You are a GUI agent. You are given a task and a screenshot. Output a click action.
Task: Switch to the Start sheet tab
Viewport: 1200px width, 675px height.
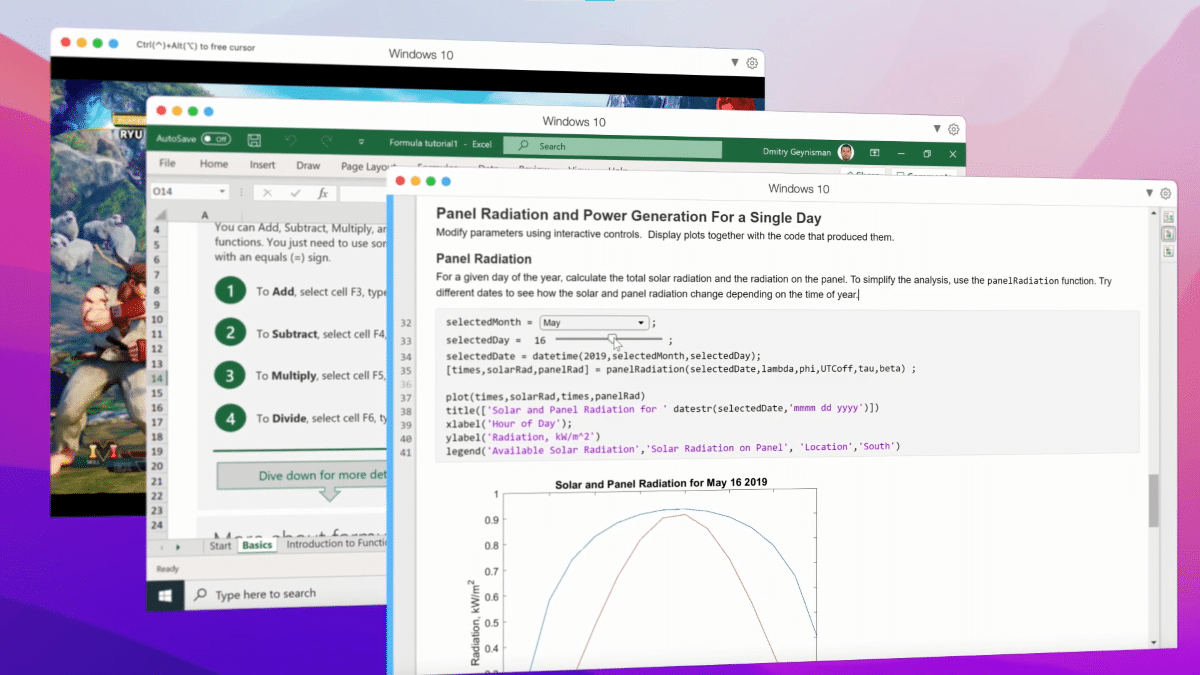(220, 546)
